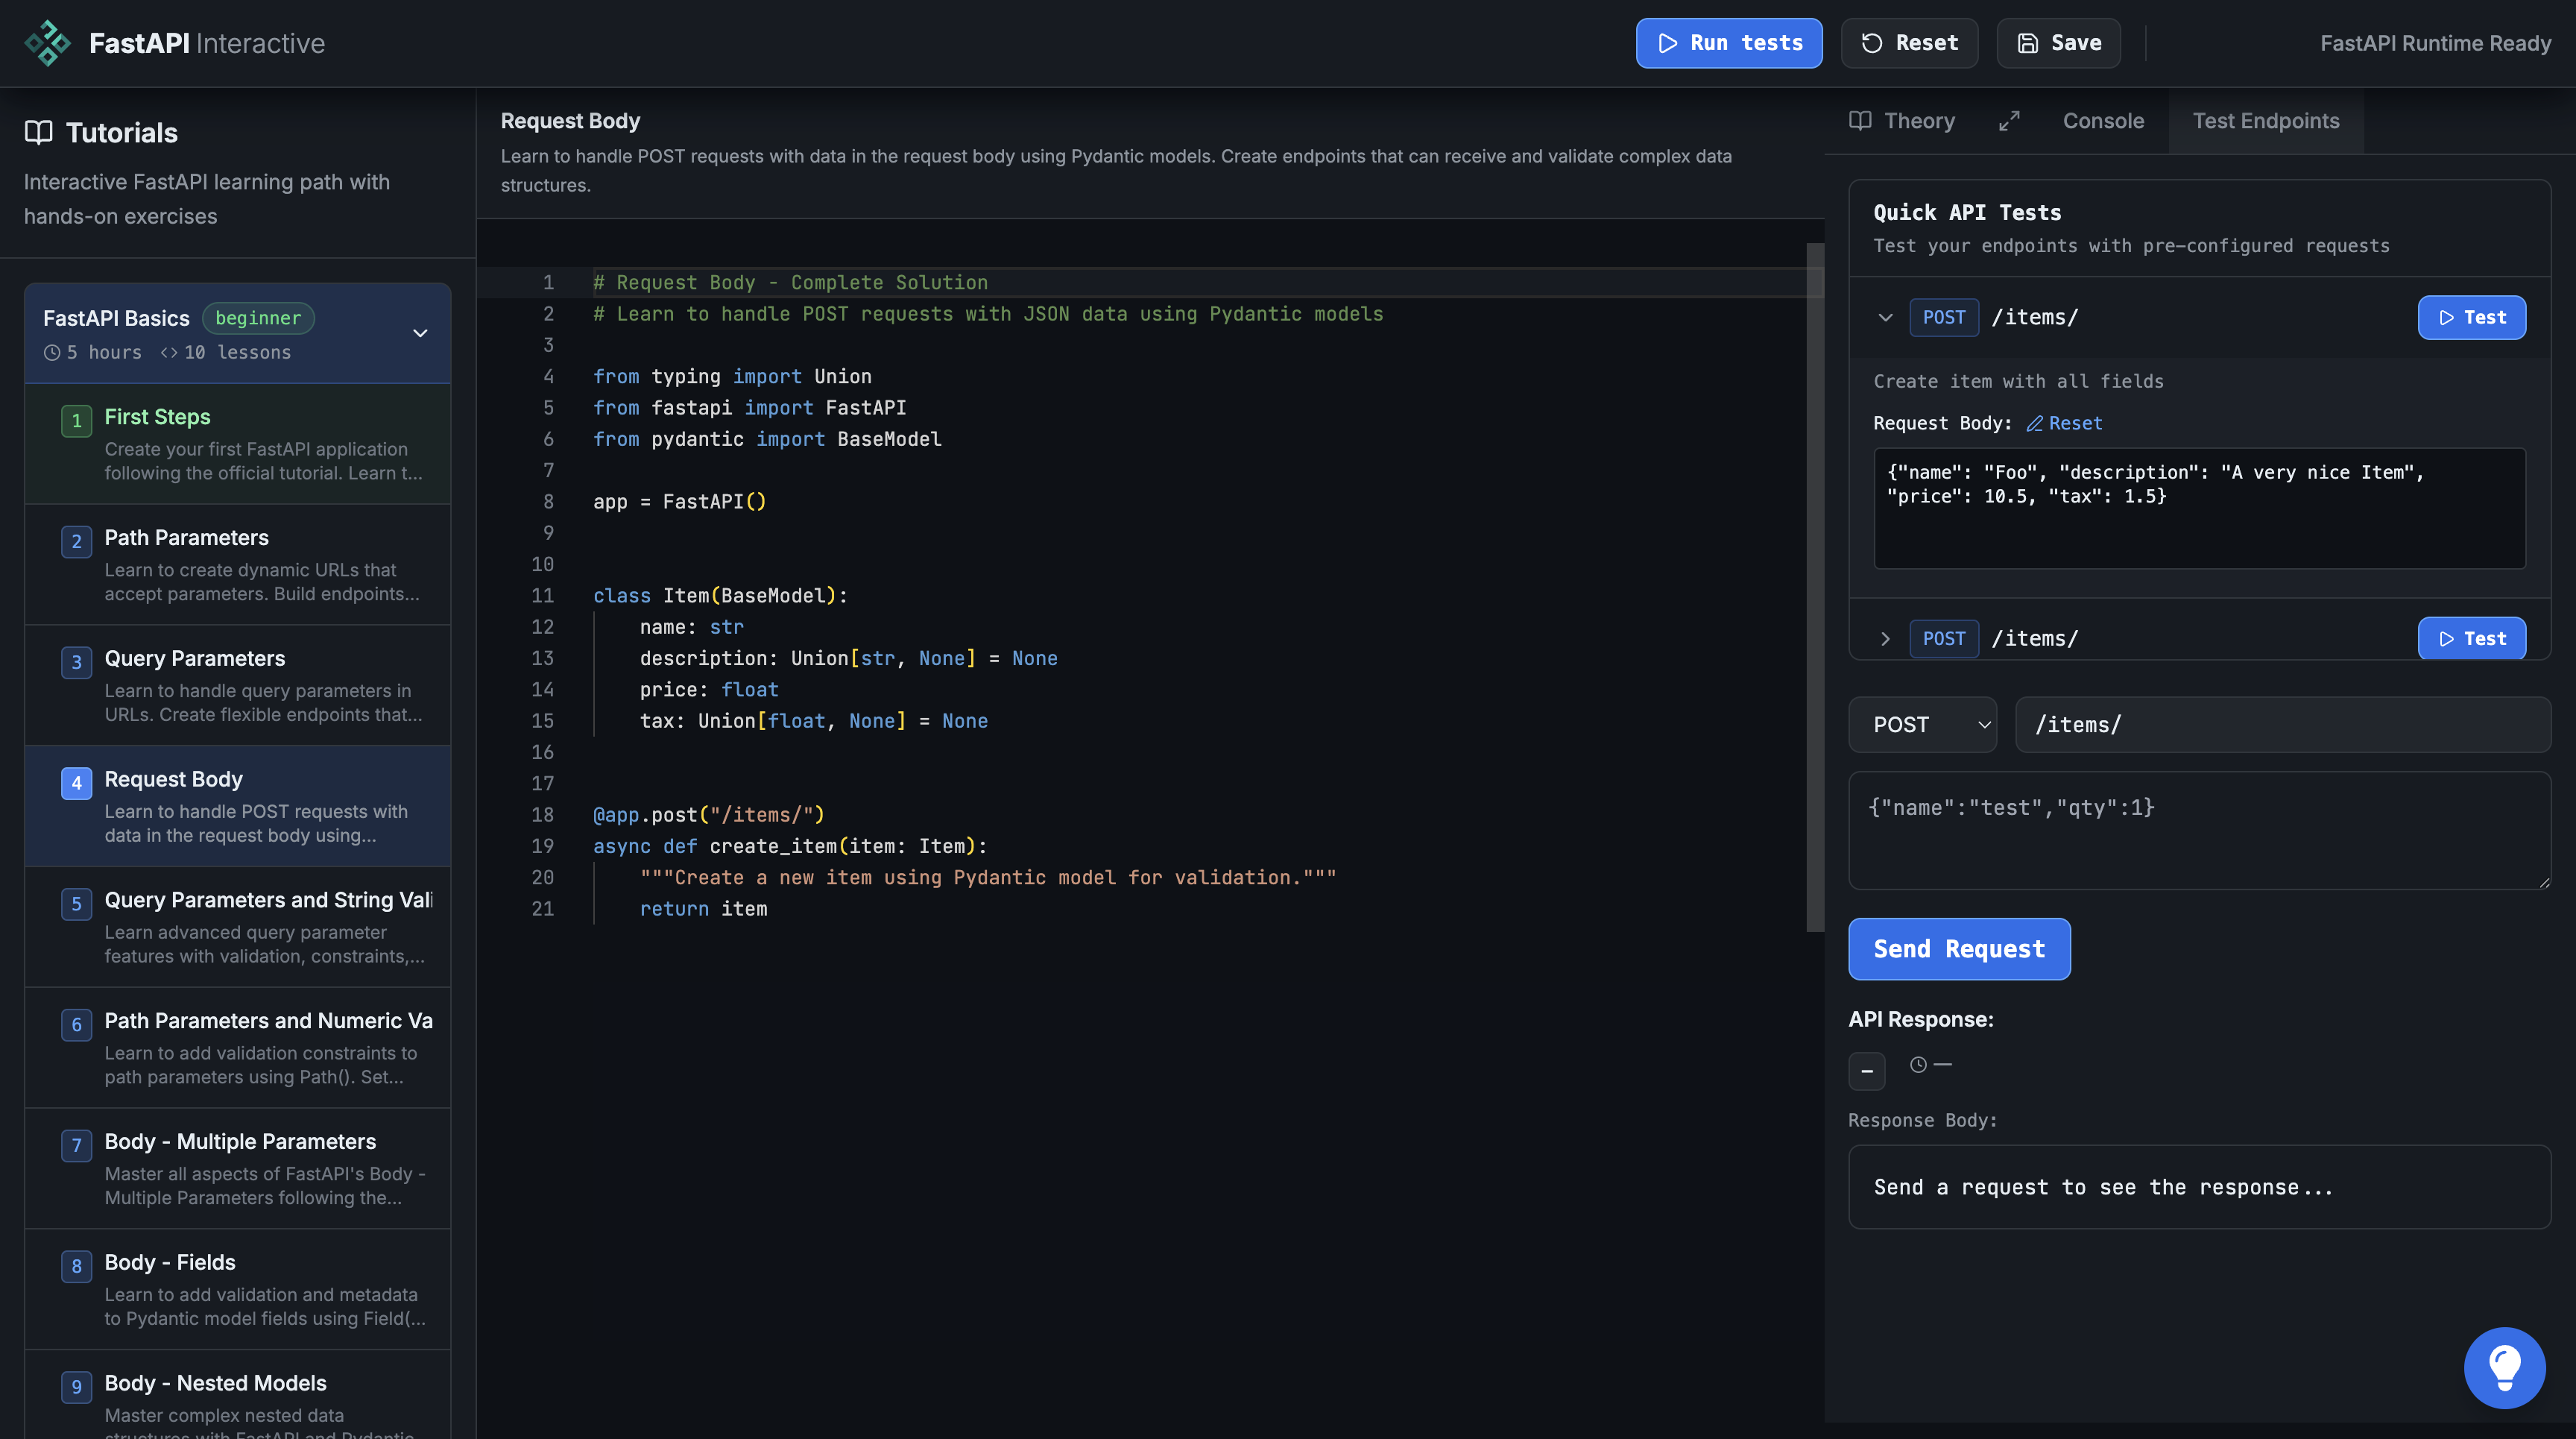Open Query Parameters and String Validation lesson
This screenshot has width=2576, height=1439.
[238, 927]
